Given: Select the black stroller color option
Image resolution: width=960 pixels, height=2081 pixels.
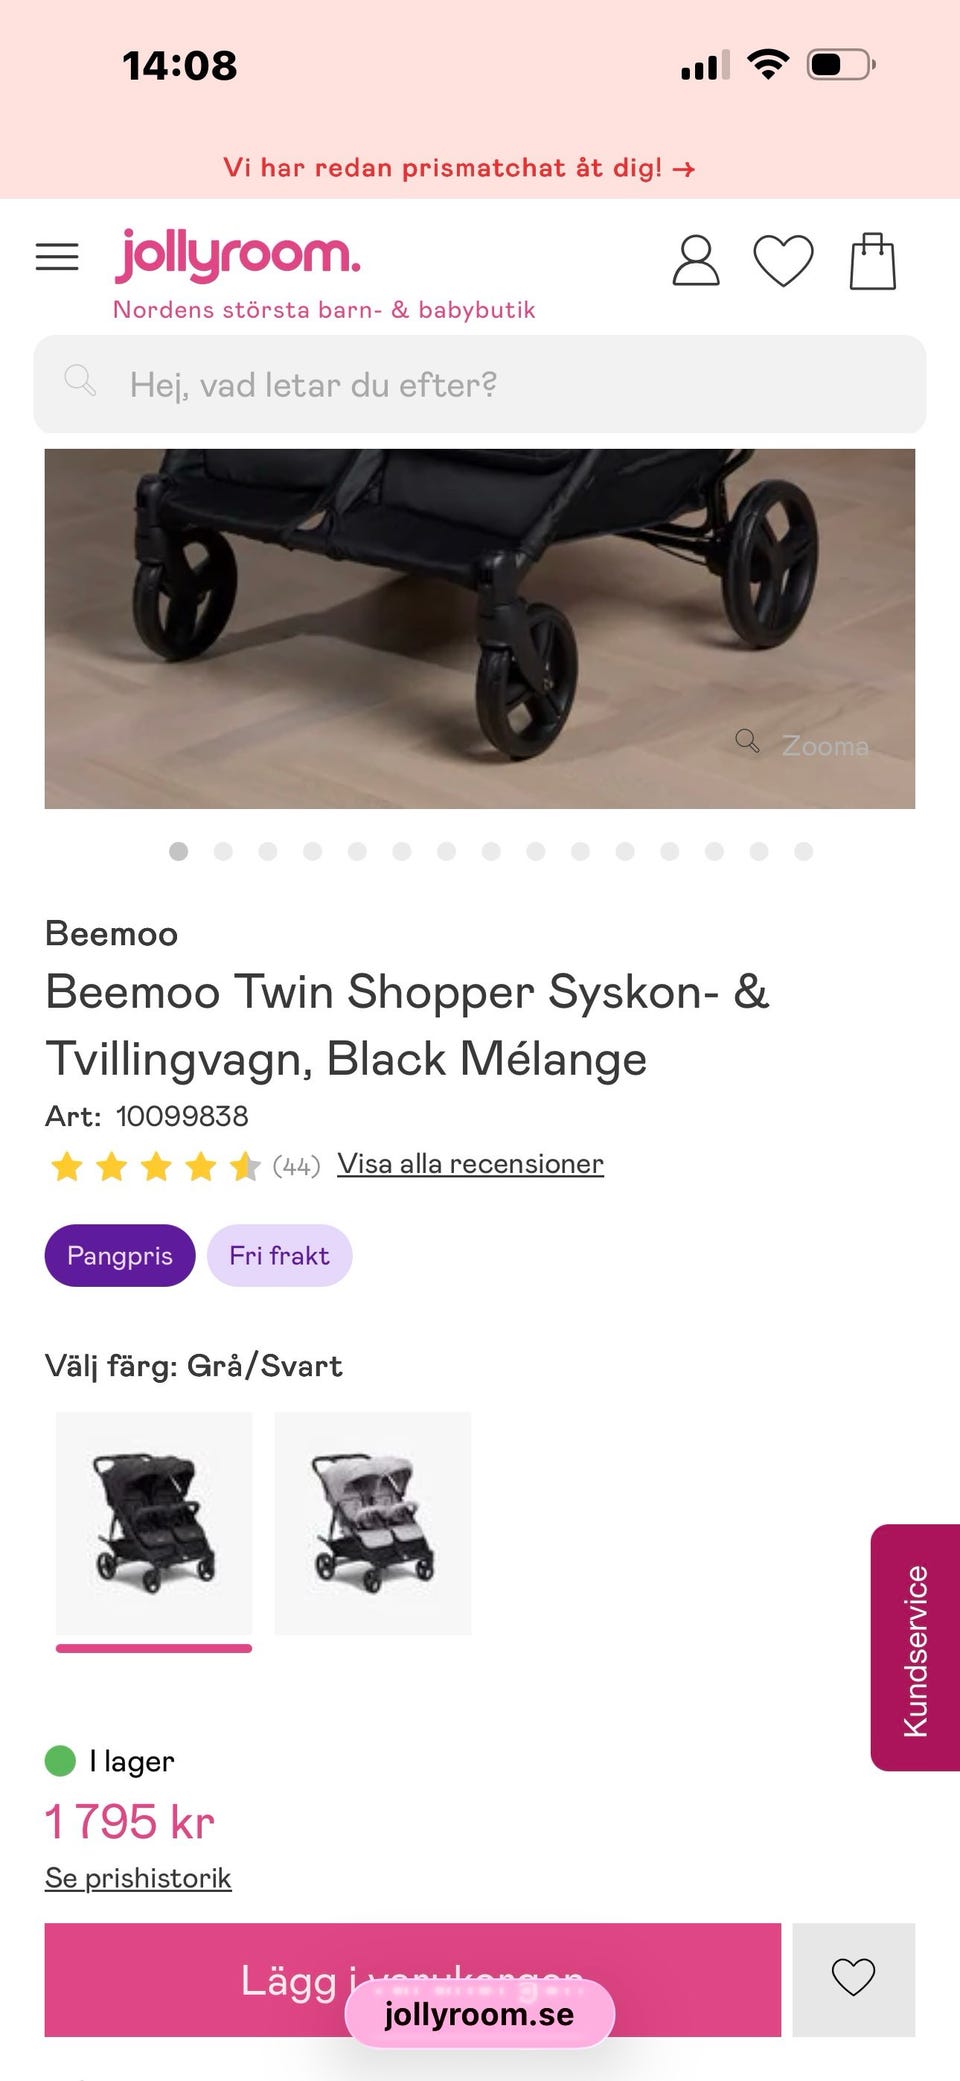Looking at the screenshot, I should tap(154, 1523).
